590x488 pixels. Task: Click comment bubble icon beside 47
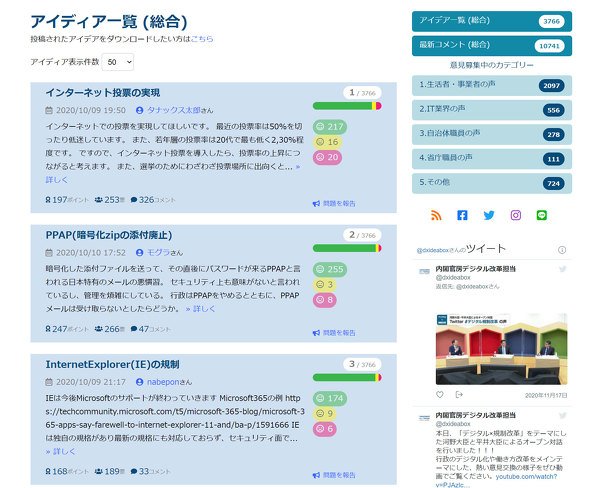(134, 329)
